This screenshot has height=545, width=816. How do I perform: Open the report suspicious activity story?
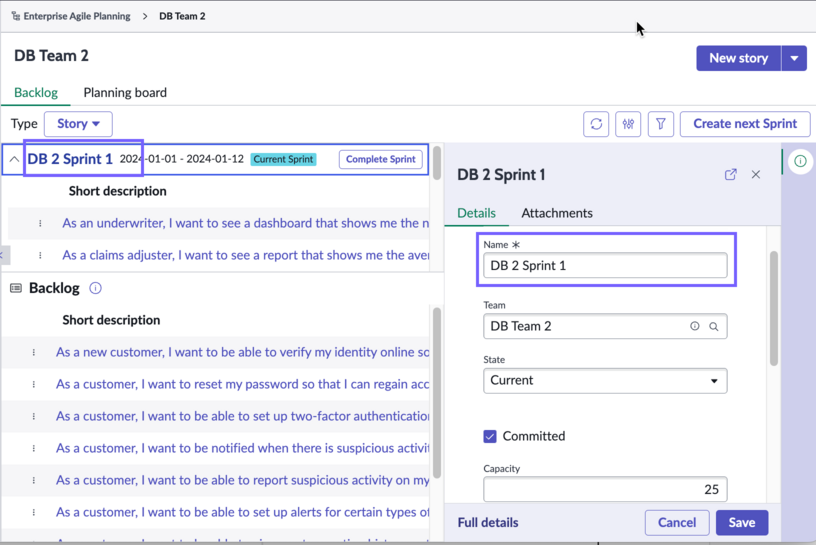243,480
